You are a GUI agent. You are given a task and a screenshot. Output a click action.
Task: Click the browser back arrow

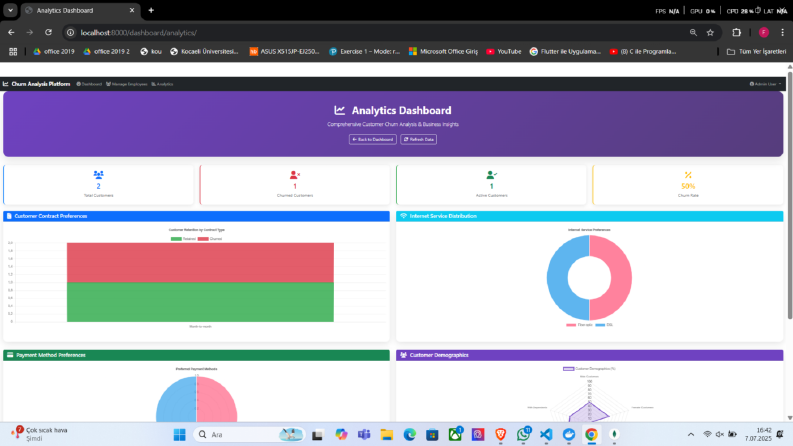pos(11,32)
